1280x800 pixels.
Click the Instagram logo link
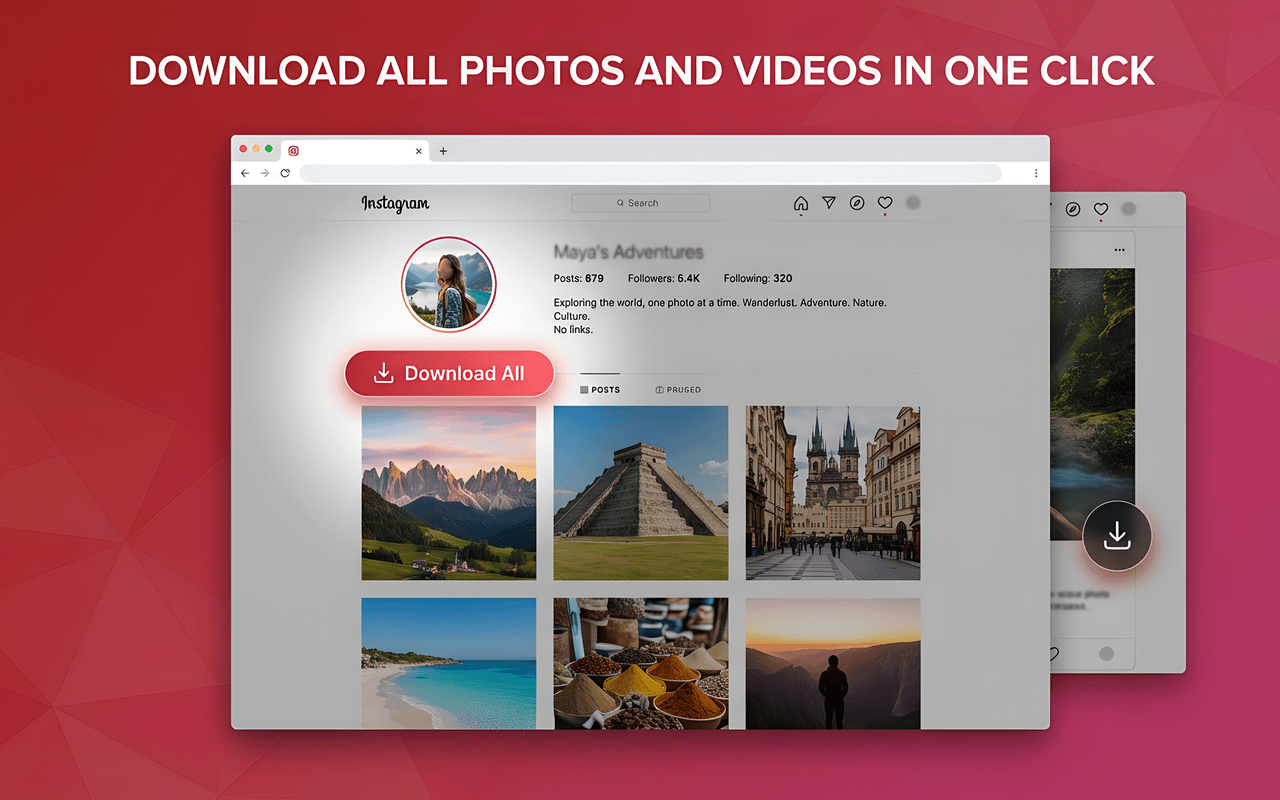tap(395, 204)
